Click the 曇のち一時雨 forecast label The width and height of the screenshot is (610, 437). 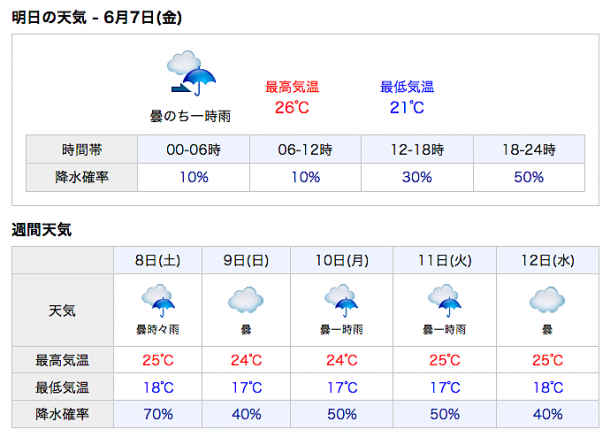190,116
